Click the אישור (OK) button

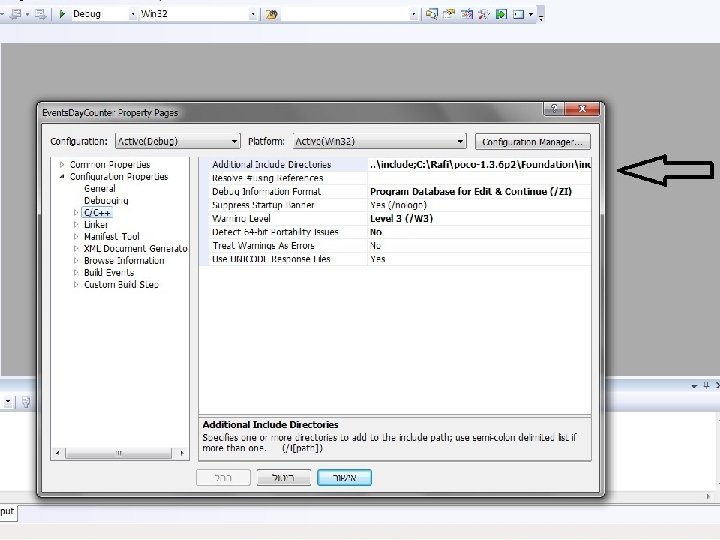coord(344,478)
